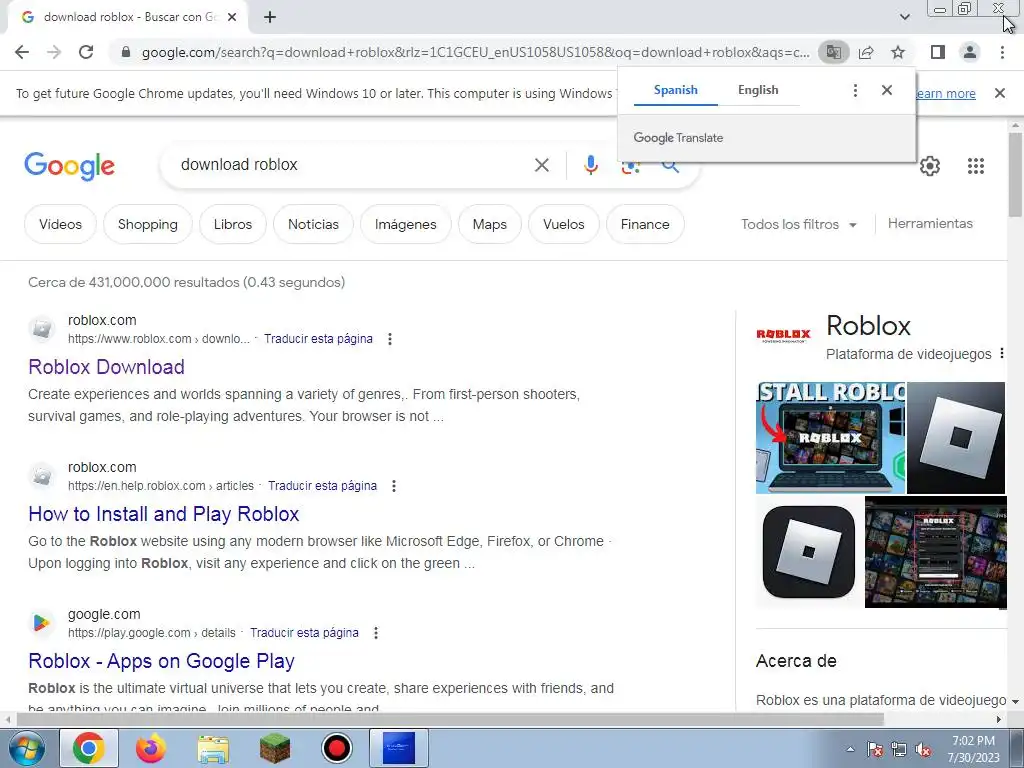1024x768 pixels.
Task: Open the tab search chevron
Action: pos(904,17)
